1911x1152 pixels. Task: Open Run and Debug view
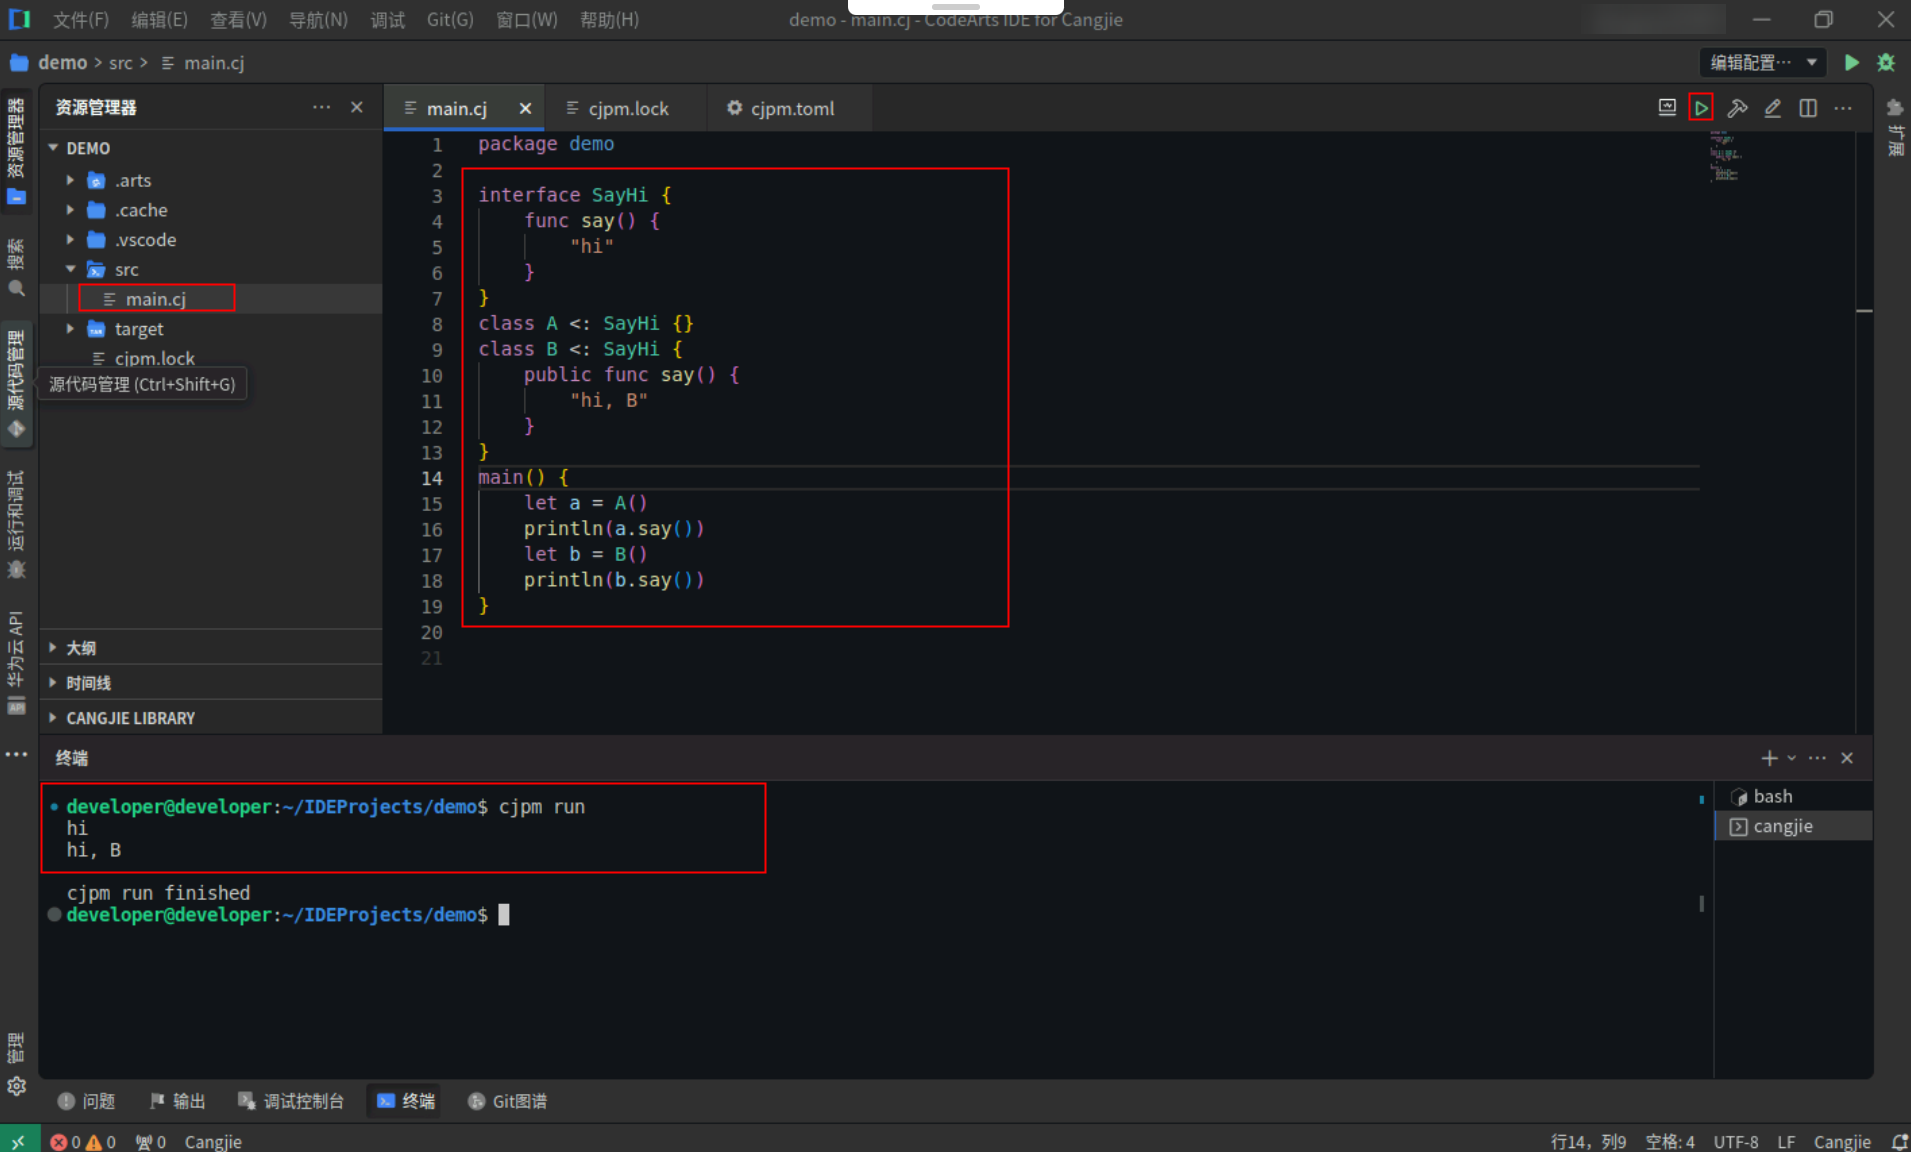[x=16, y=524]
